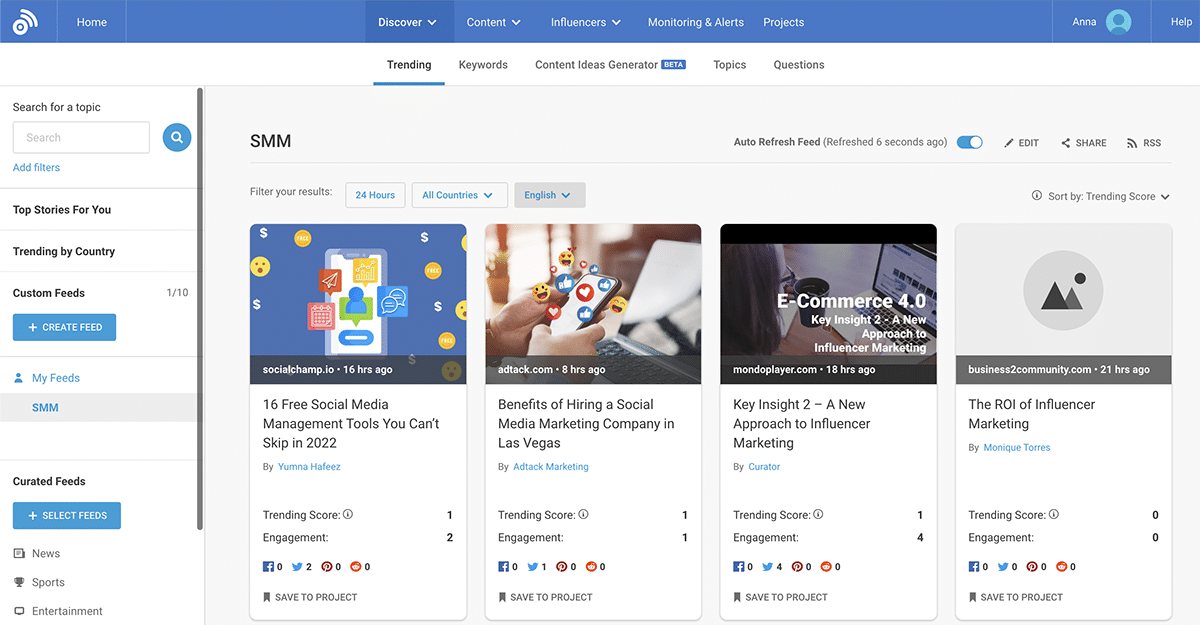Click the My Feeds person icon
Screen dimensions: 1200x625
coord(18,378)
